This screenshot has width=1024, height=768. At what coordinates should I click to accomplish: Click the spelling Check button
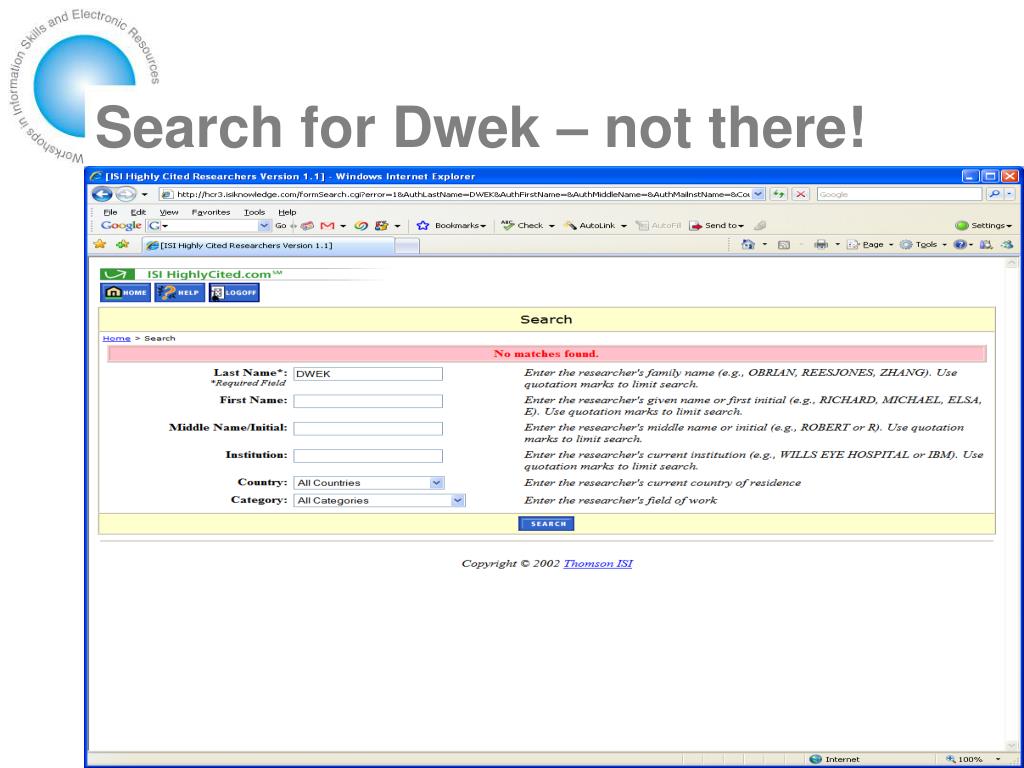coord(522,225)
